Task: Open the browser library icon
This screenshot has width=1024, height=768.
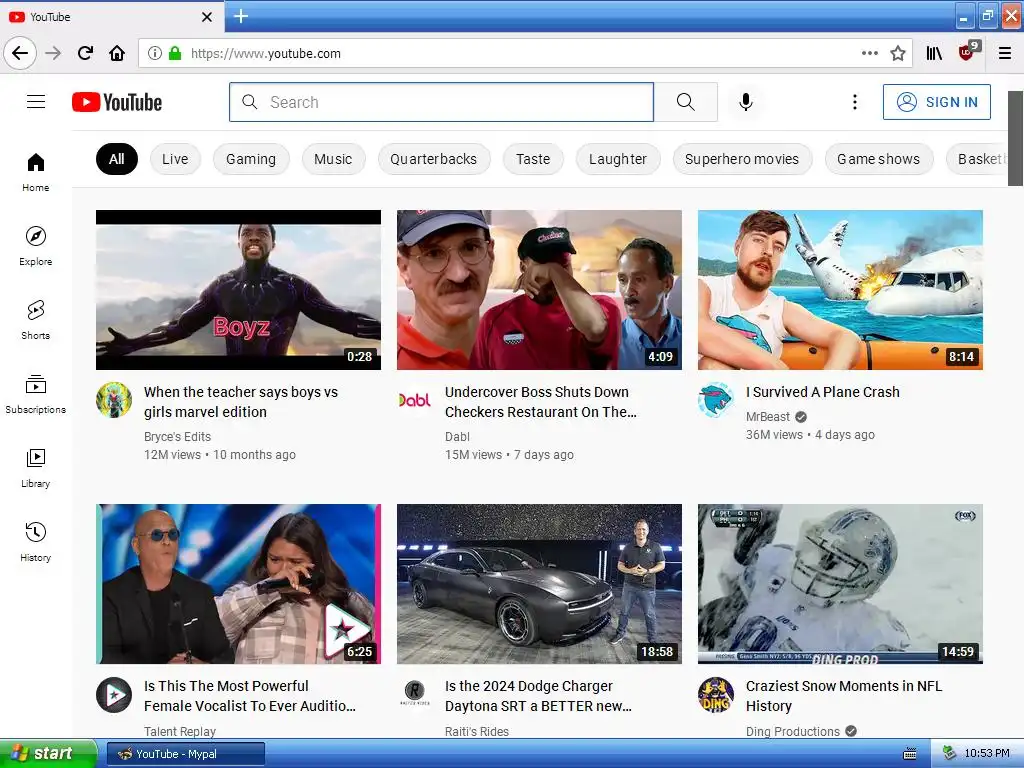Action: tap(934, 53)
